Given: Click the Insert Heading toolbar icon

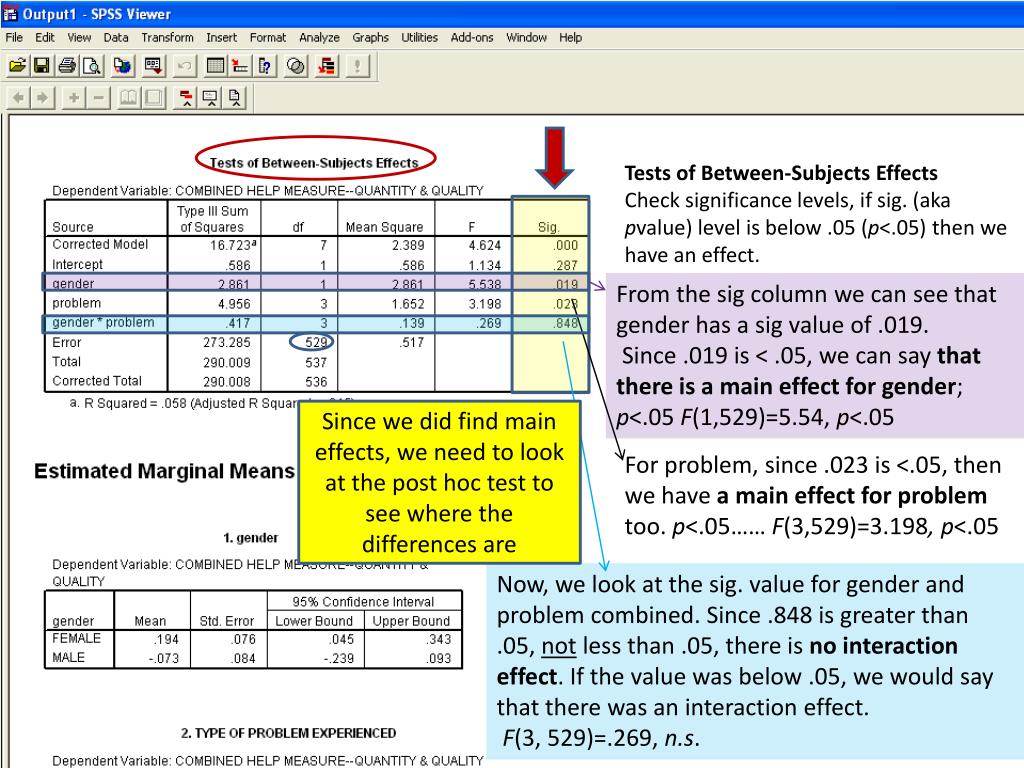Looking at the screenshot, I should point(185,98).
